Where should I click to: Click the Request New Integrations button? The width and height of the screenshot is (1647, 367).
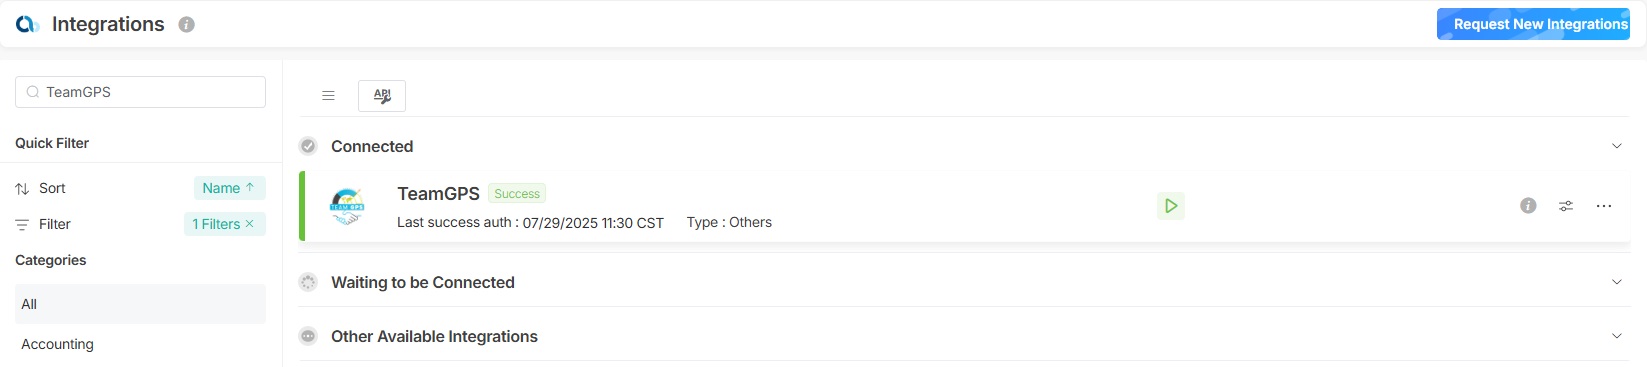(1533, 24)
